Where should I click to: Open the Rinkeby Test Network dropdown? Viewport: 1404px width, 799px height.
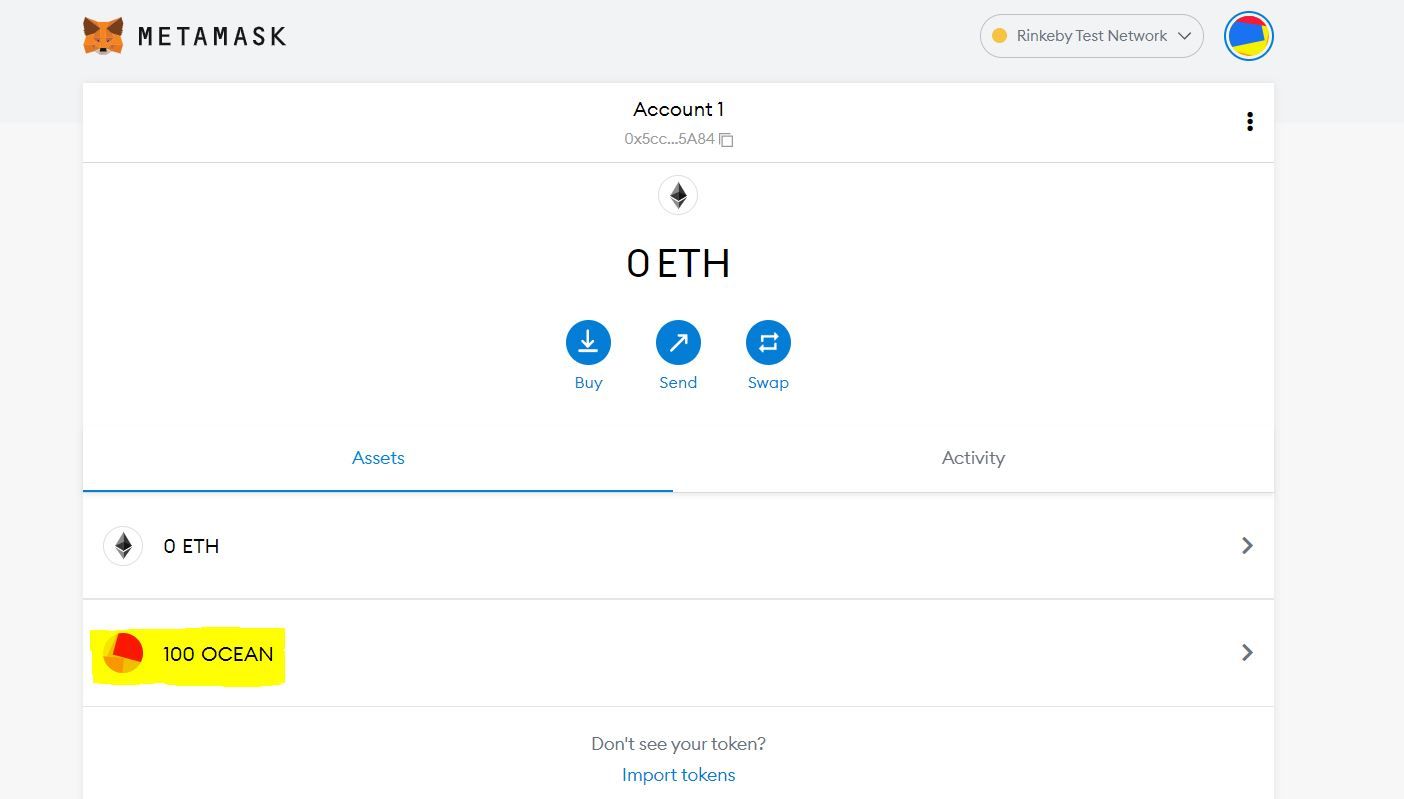pyautogui.click(x=1091, y=36)
